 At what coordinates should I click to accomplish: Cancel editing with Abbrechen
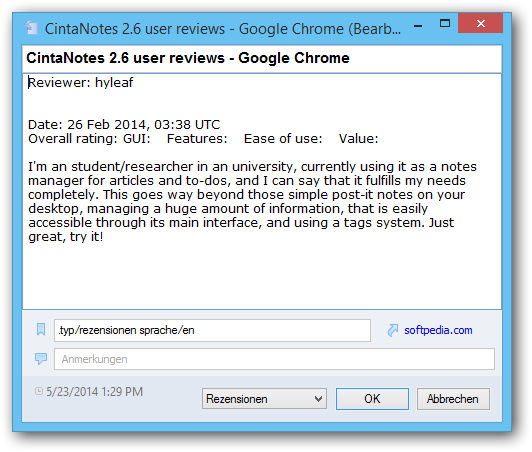pos(453,399)
